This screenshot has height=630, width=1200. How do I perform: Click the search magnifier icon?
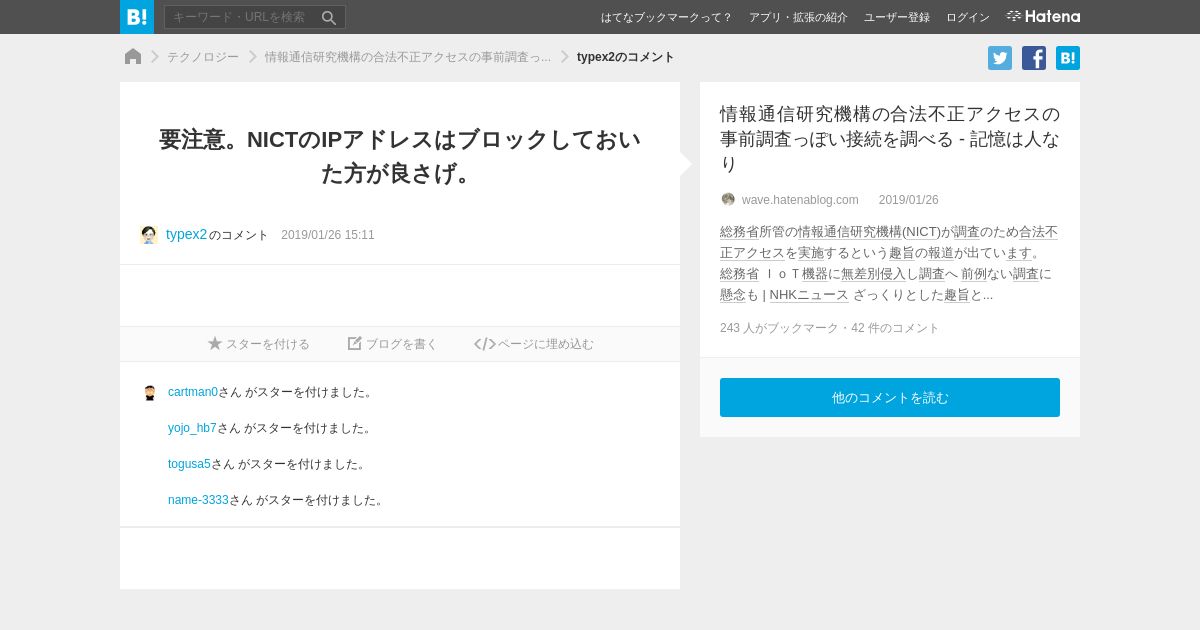coord(329,18)
